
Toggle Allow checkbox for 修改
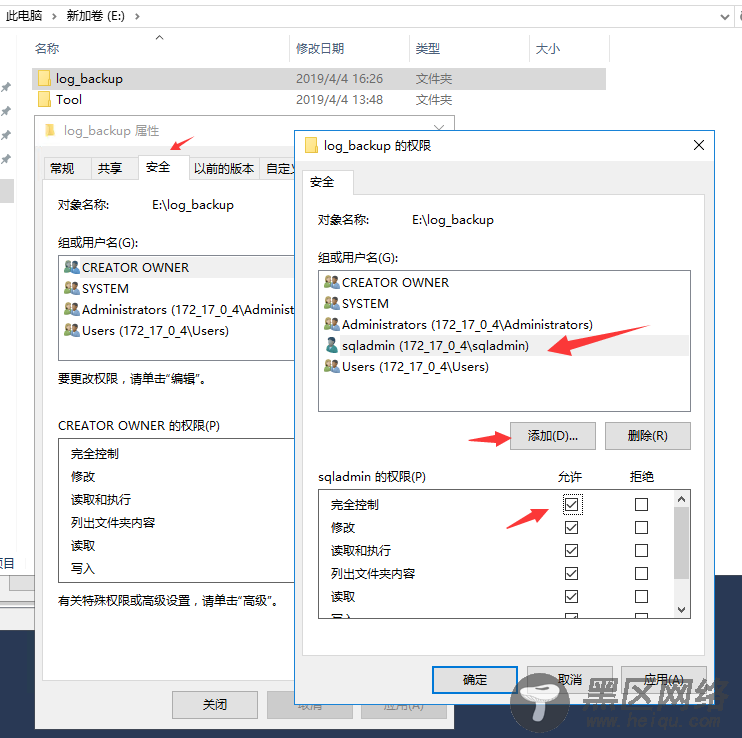572,527
